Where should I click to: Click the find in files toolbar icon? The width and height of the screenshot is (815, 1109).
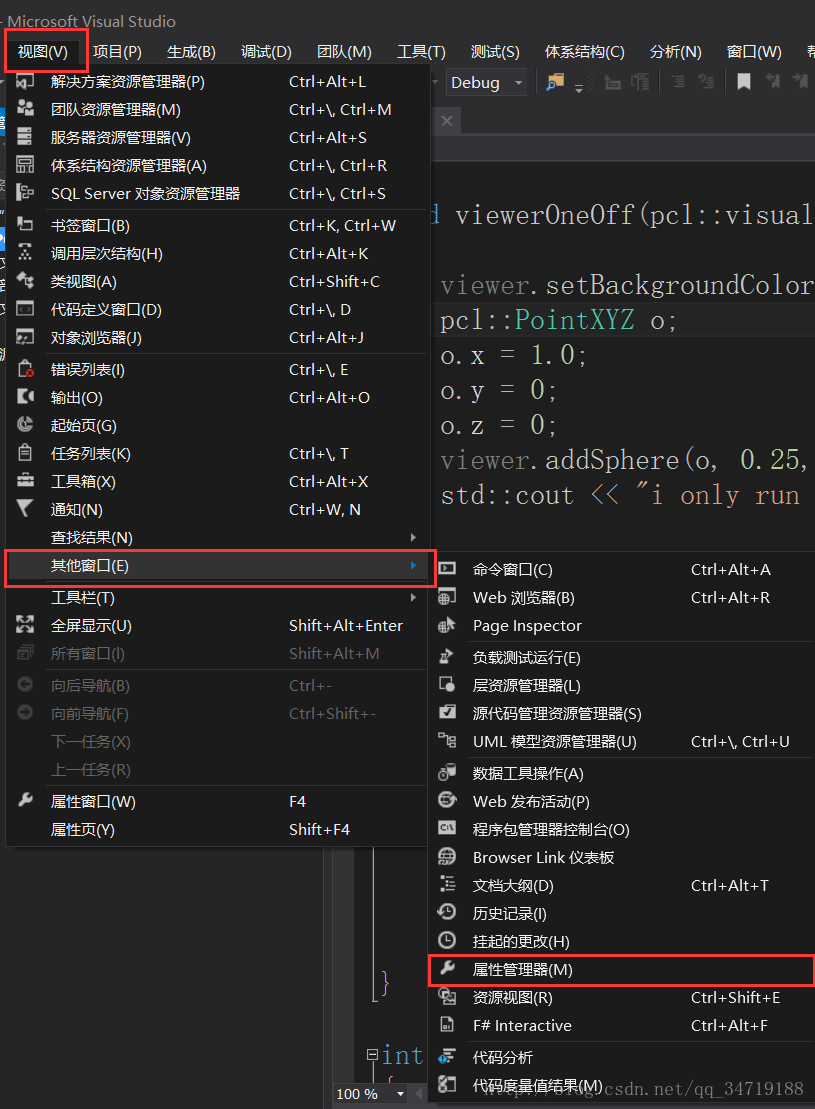(x=555, y=82)
